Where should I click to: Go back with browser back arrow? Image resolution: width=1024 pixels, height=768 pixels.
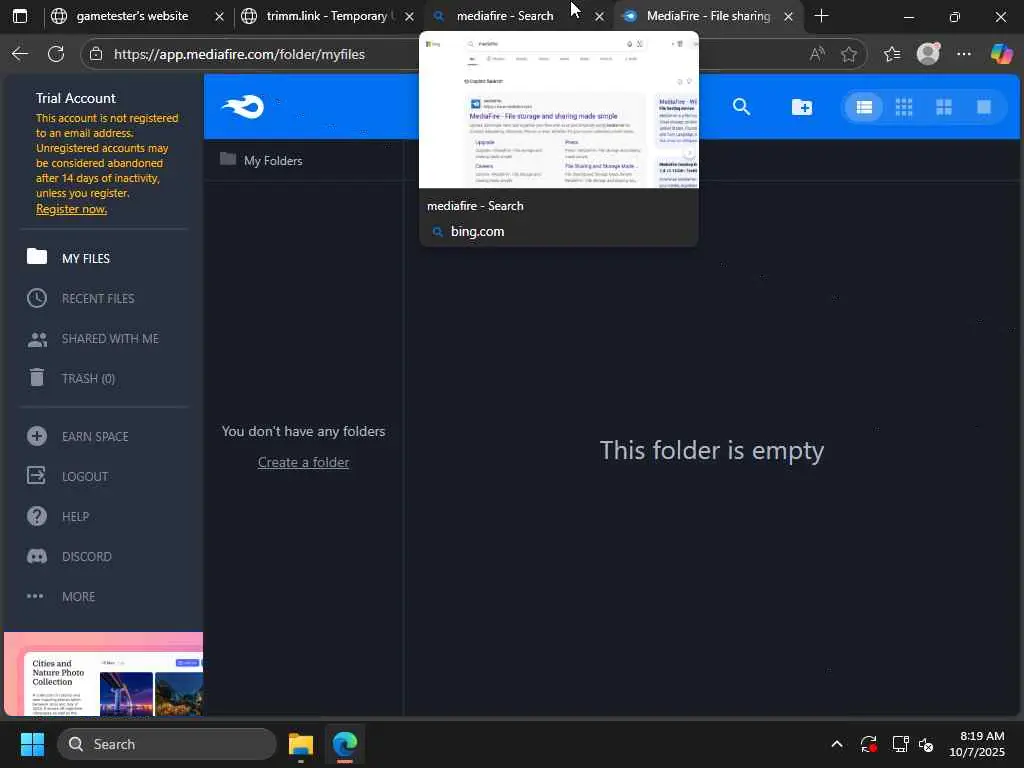tap(20, 54)
